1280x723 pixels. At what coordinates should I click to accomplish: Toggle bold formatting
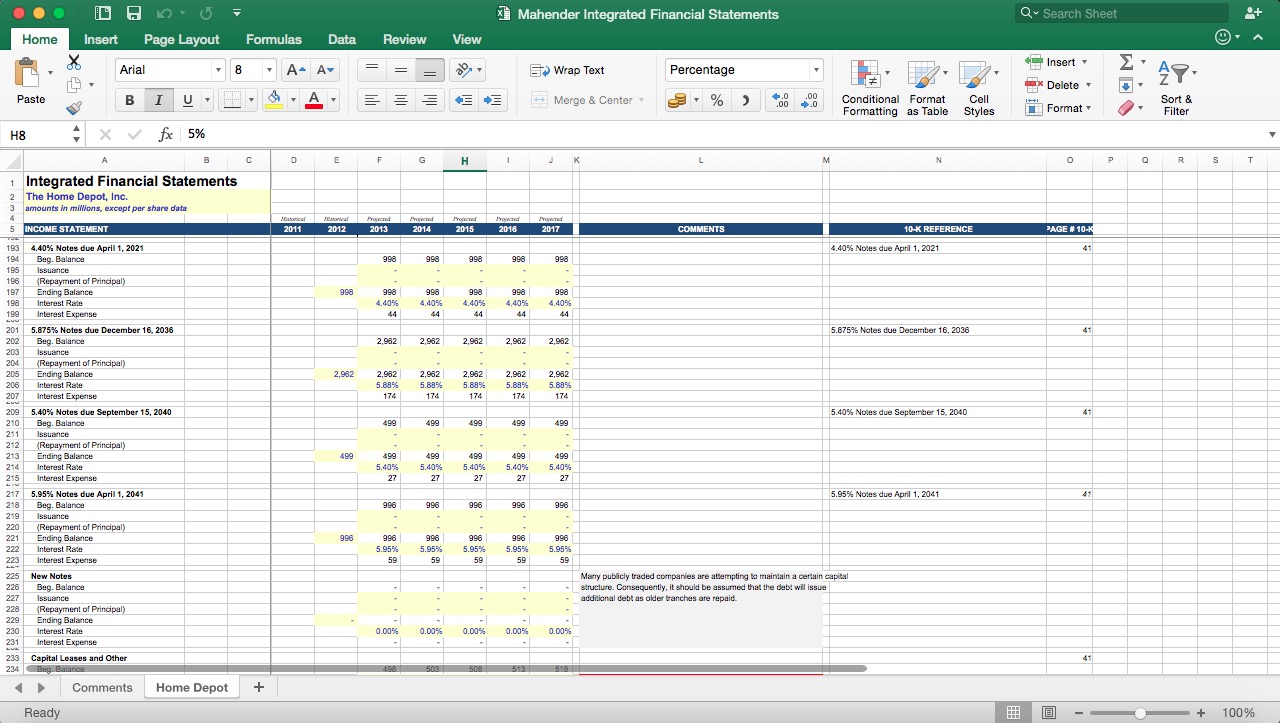point(129,100)
